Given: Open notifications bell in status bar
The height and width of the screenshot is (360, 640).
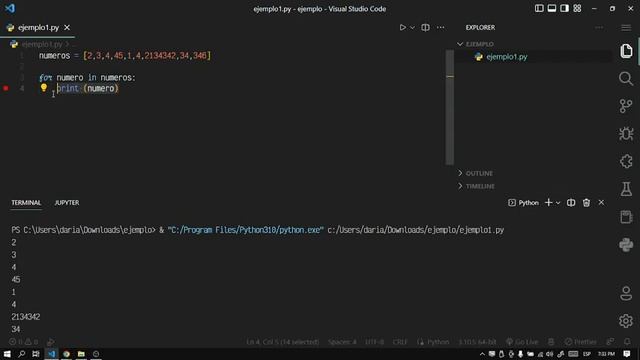Looking at the screenshot, I should 627,342.
